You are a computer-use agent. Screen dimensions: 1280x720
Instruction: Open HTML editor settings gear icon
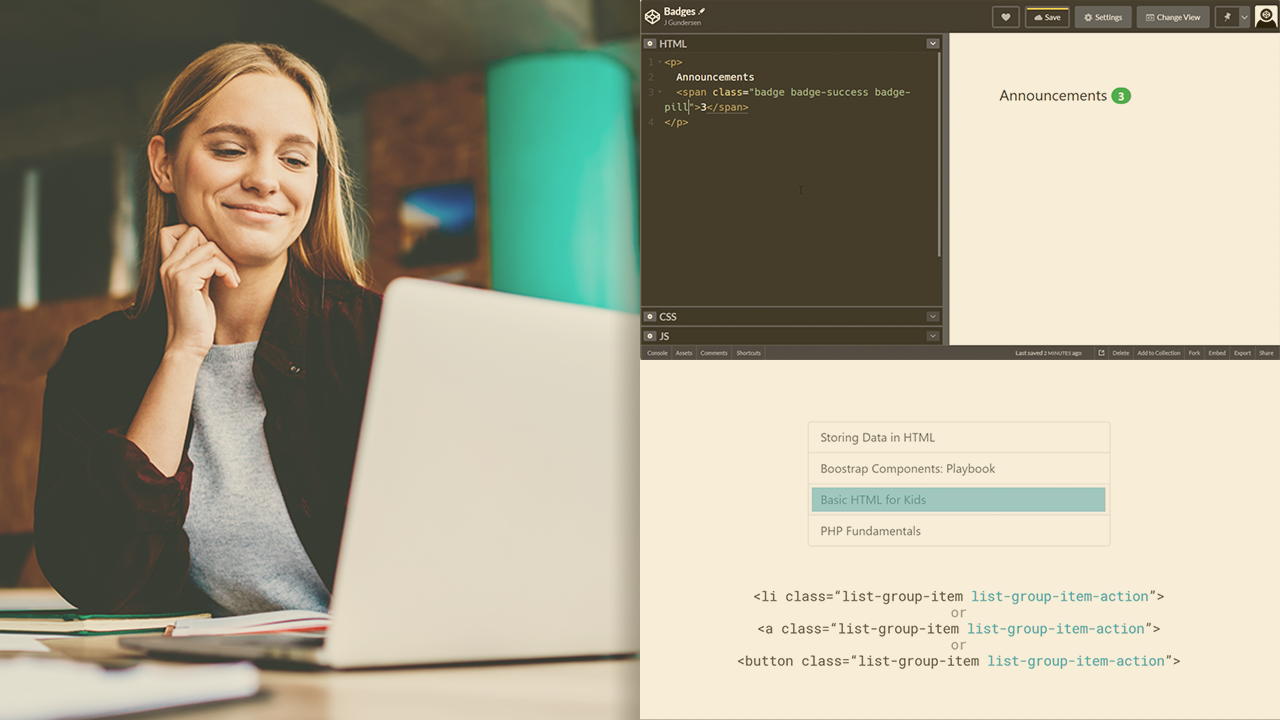(x=650, y=44)
